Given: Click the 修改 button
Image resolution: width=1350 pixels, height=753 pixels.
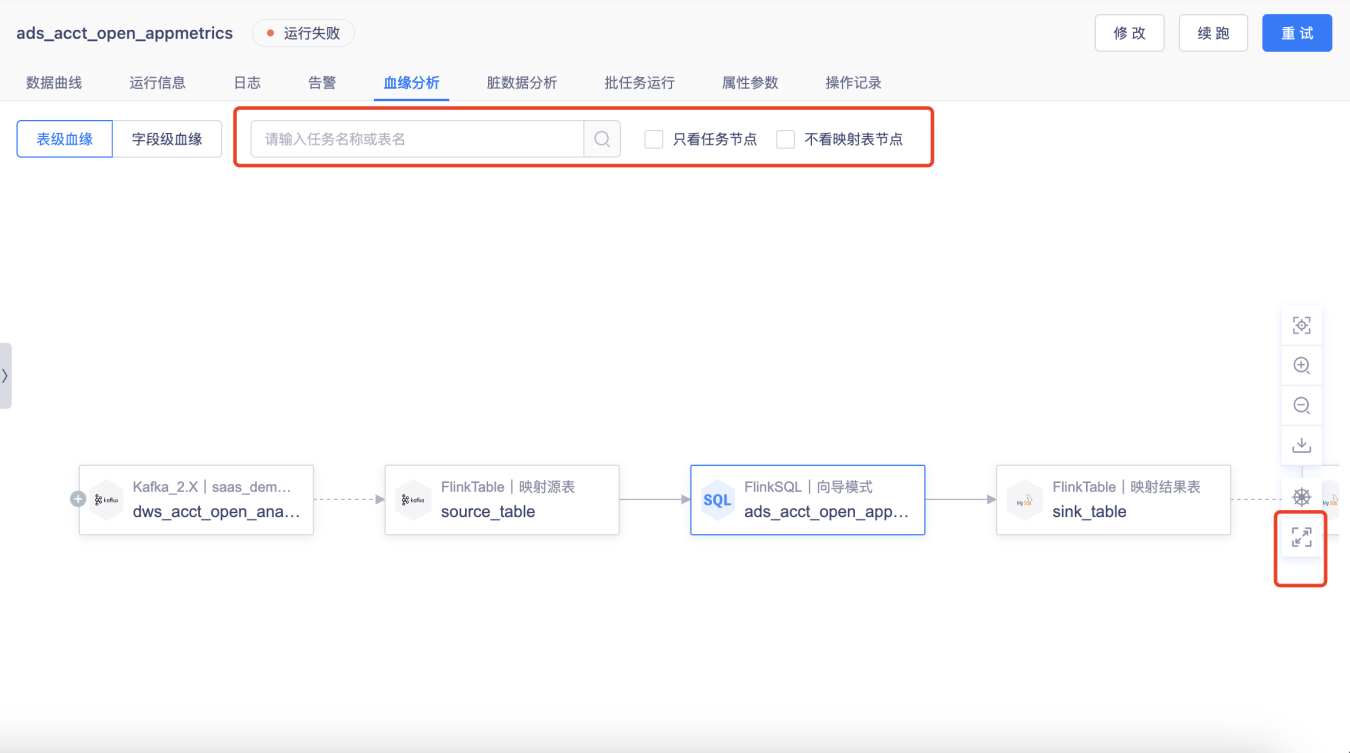Looking at the screenshot, I should [x=1130, y=33].
